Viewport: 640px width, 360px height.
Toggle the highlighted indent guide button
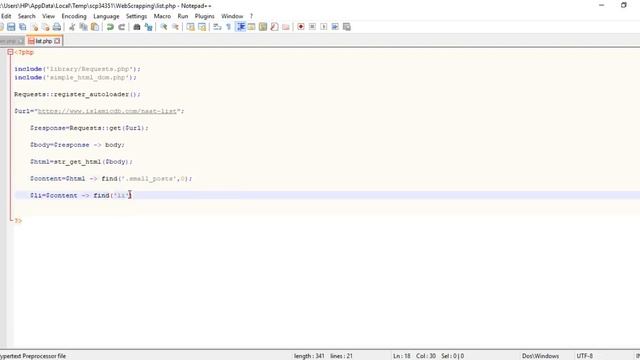(x=240, y=27)
